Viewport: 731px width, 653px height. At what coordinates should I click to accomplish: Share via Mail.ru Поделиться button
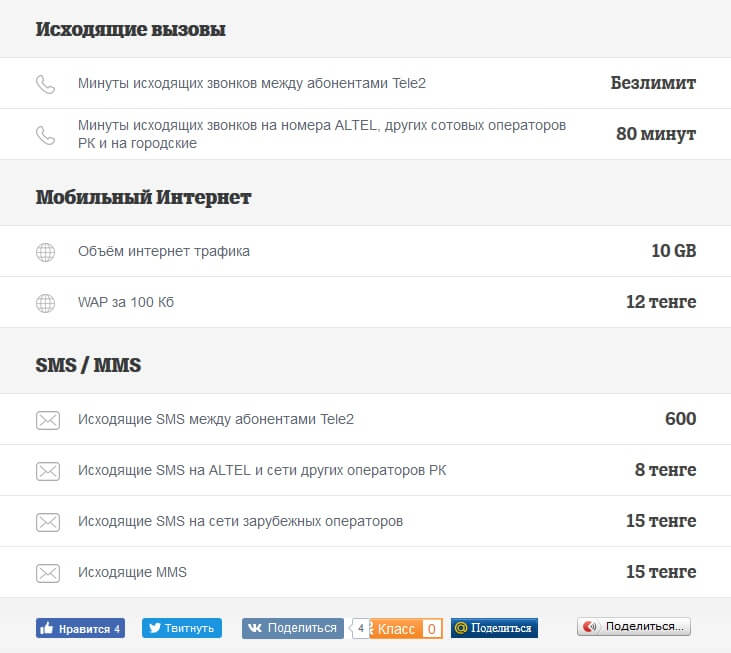[x=494, y=628]
